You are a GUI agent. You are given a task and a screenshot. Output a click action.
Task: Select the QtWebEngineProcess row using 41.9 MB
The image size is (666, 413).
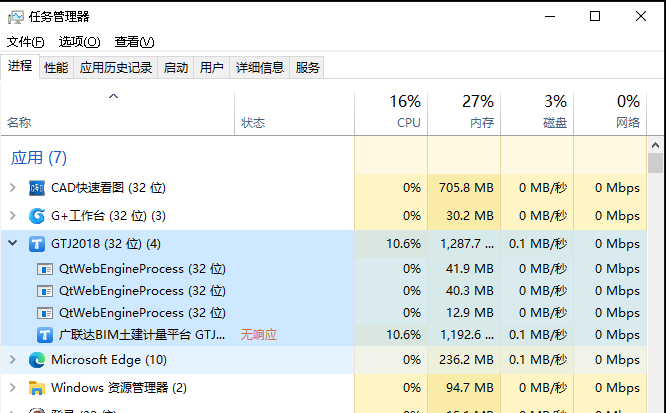pyautogui.click(x=324, y=269)
